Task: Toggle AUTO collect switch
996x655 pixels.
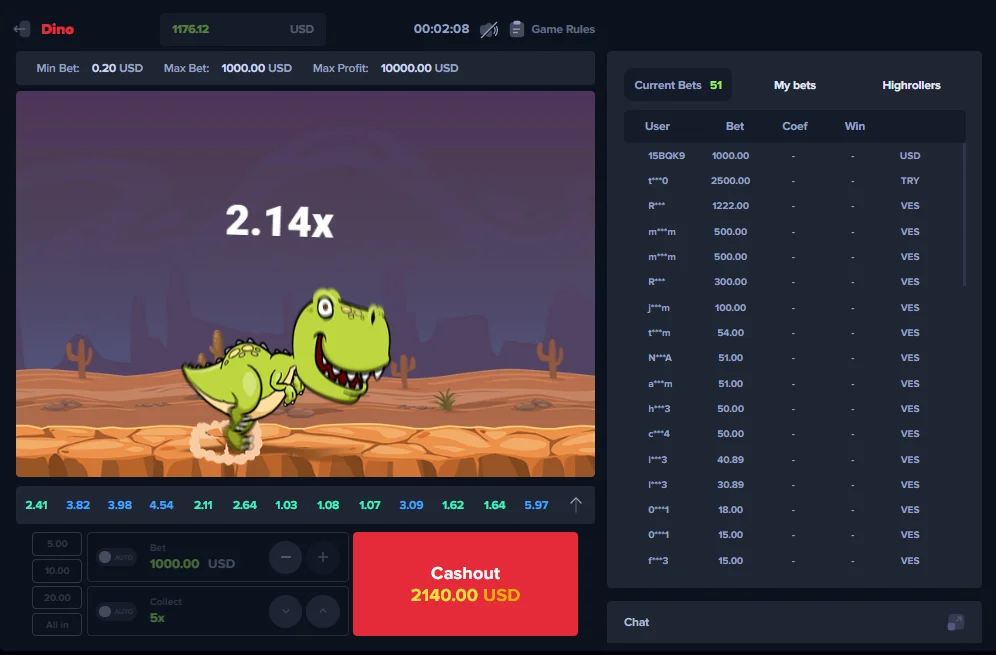Action: (116, 611)
